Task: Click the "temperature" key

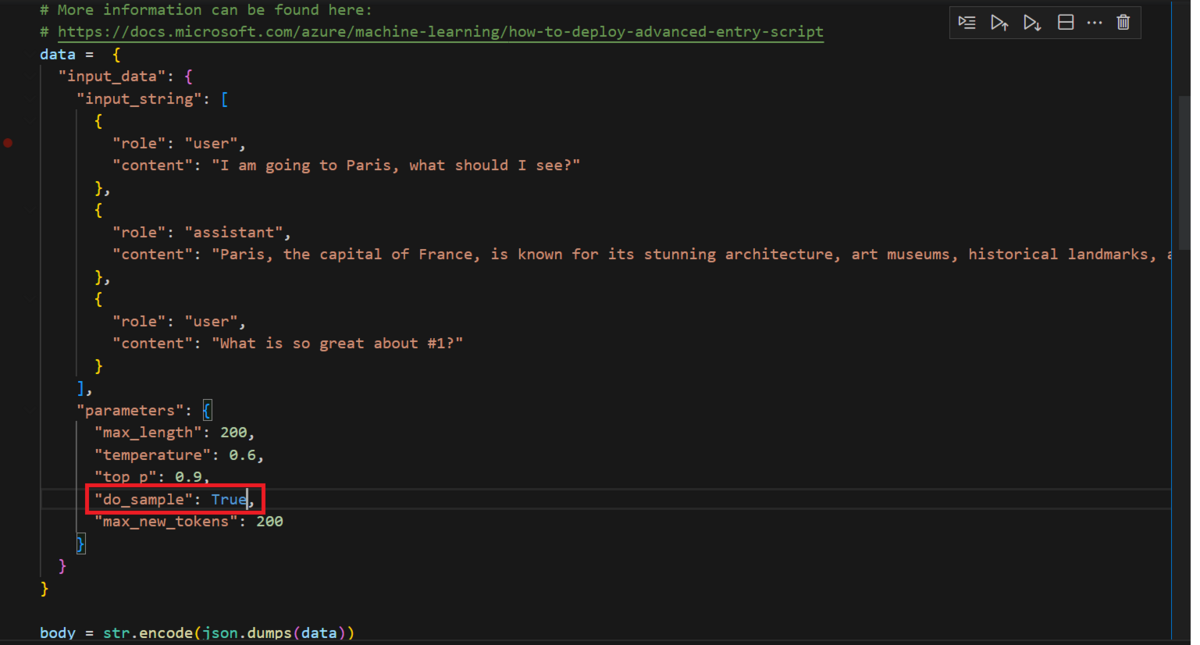Action: coord(153,455)
